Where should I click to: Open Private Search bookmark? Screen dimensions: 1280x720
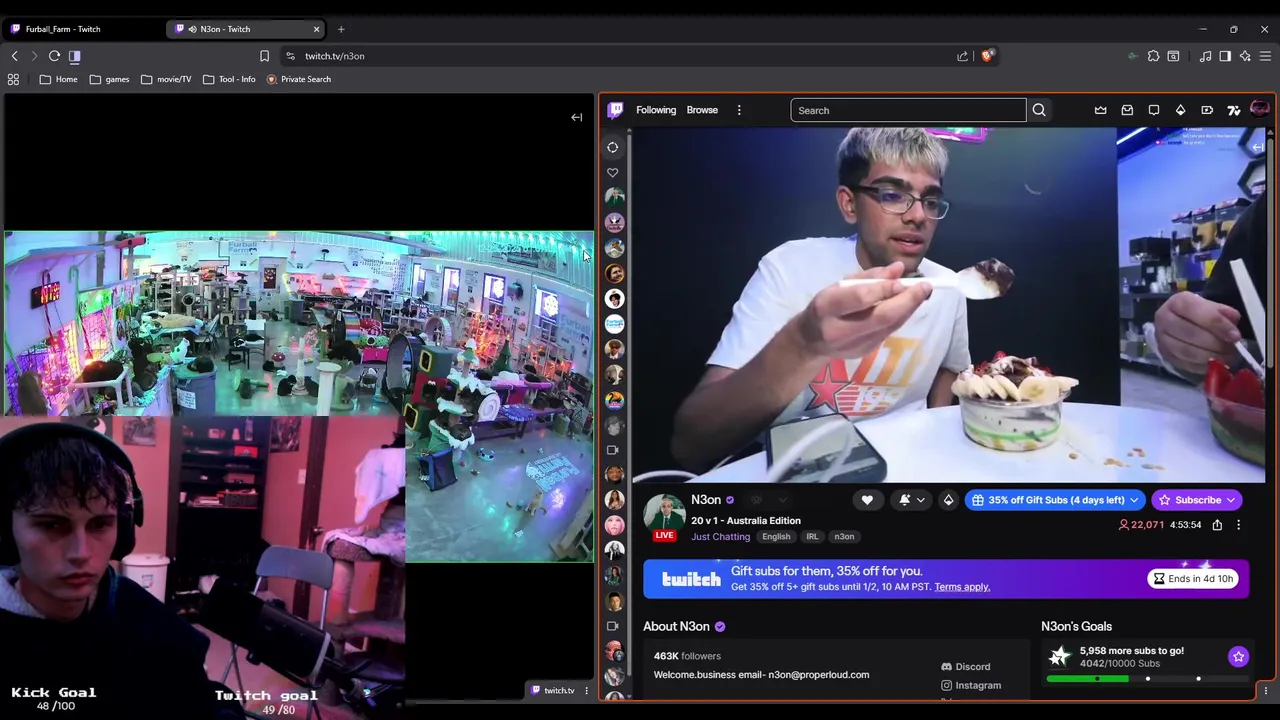pos(299,79)
